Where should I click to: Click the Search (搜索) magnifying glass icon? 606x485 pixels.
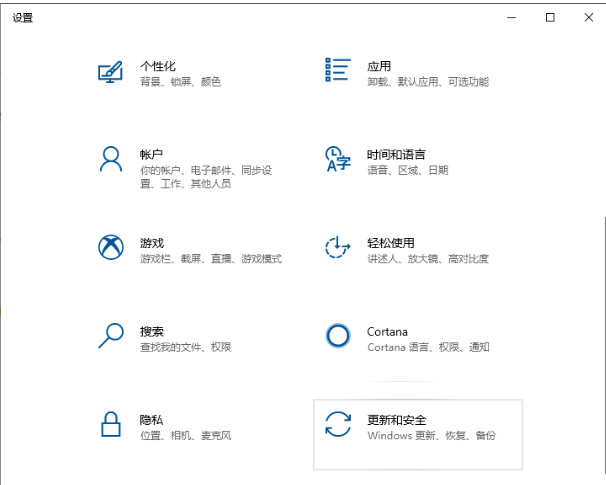110,335
